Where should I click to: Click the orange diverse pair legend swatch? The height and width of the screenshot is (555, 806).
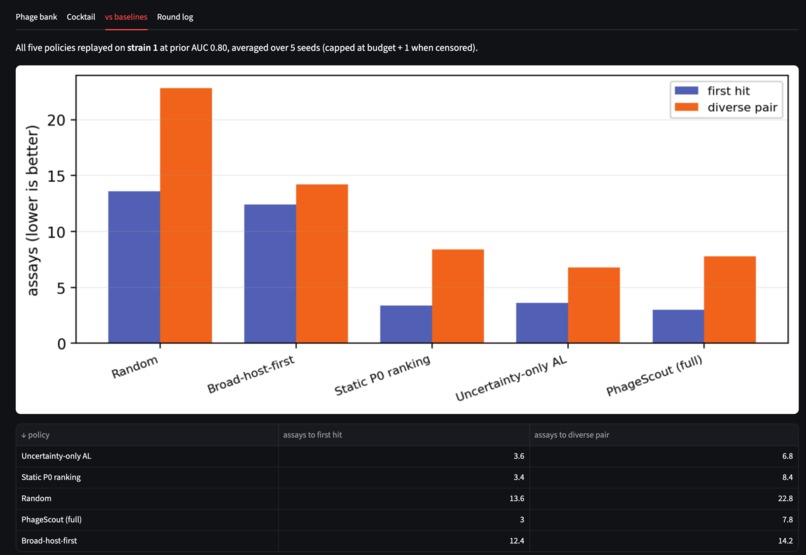[686, 107]
